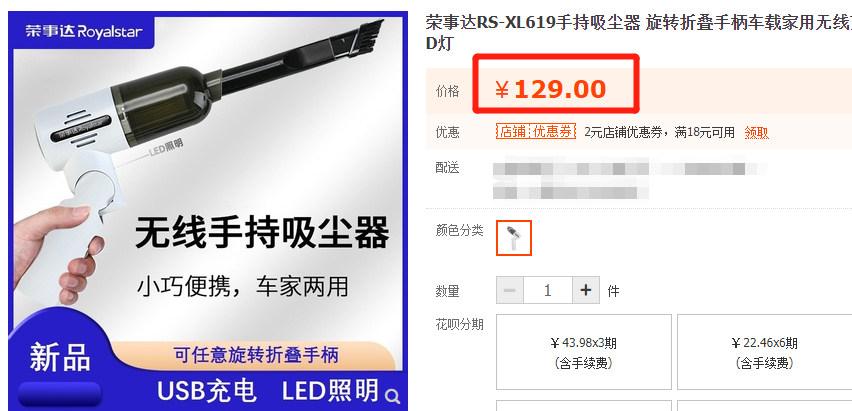Viewport: 852px width, 411px height.
Task: Click the 店铺优惠券 tag
Action: click(535, 132)
